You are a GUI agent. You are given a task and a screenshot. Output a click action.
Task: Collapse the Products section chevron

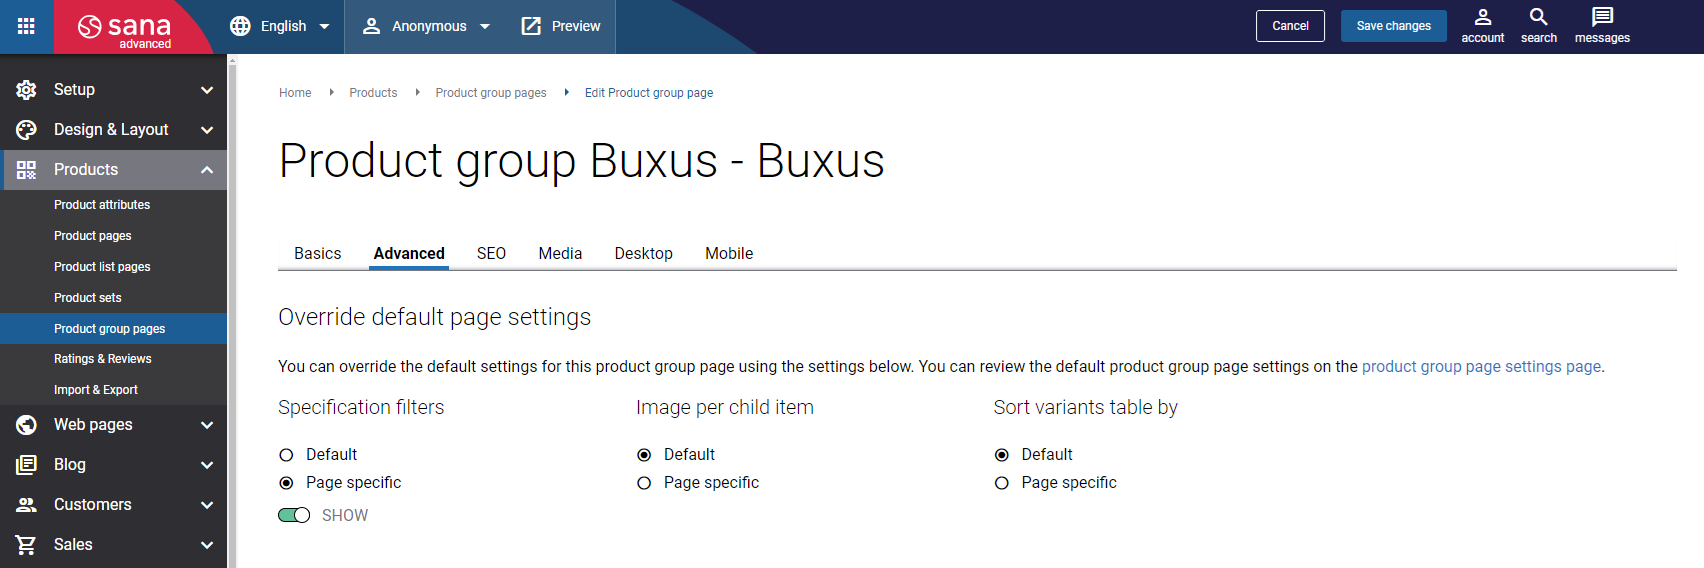point(207,170)
